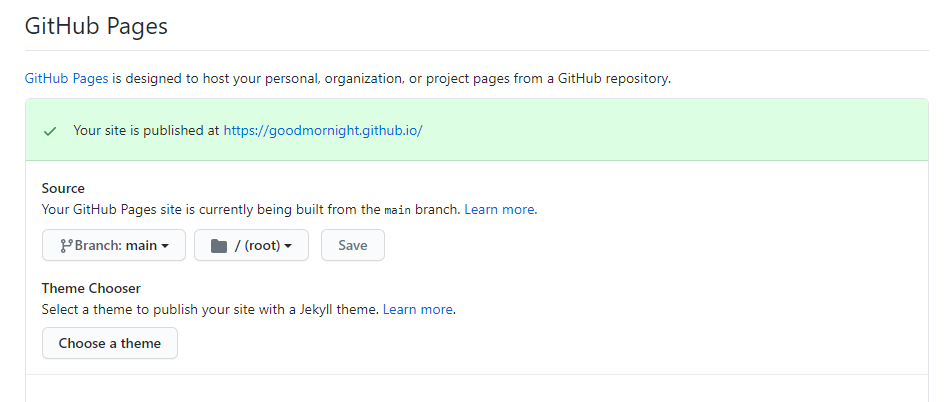Open Learn more link under Source
This screenshot has width=948, height=402.
[x=499, y=209]
